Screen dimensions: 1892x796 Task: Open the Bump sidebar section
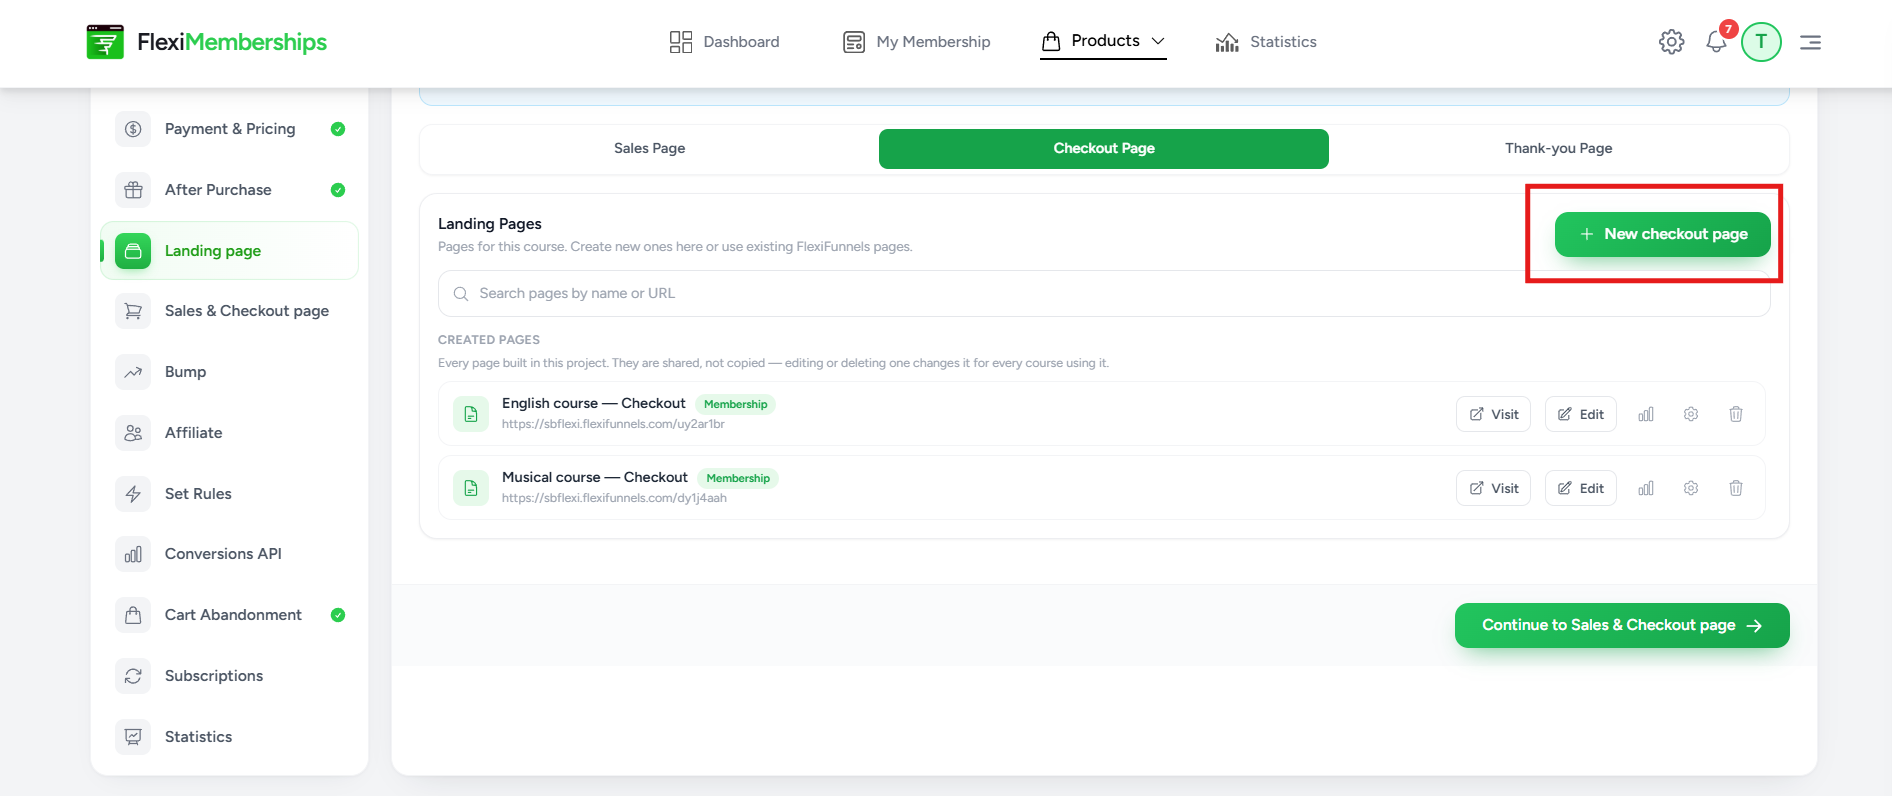coord(230,372)
